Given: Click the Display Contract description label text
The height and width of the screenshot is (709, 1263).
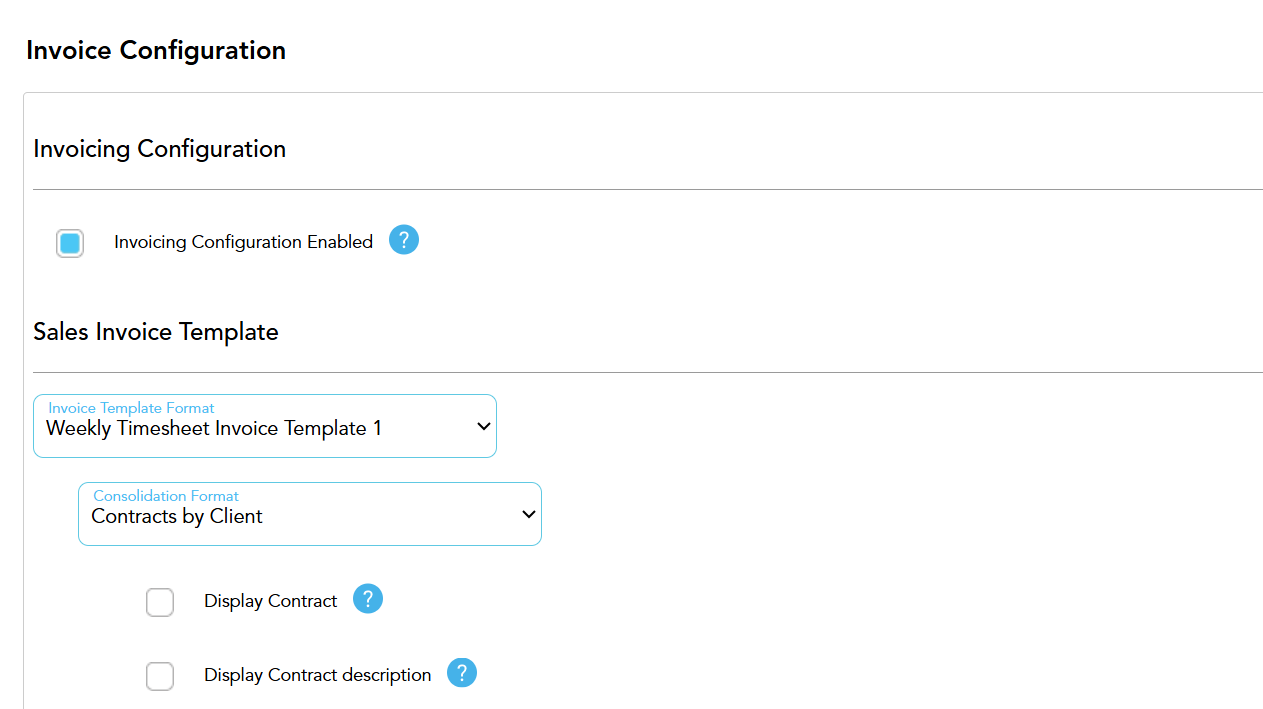Looking at the screenshot, I should [317, 675].
